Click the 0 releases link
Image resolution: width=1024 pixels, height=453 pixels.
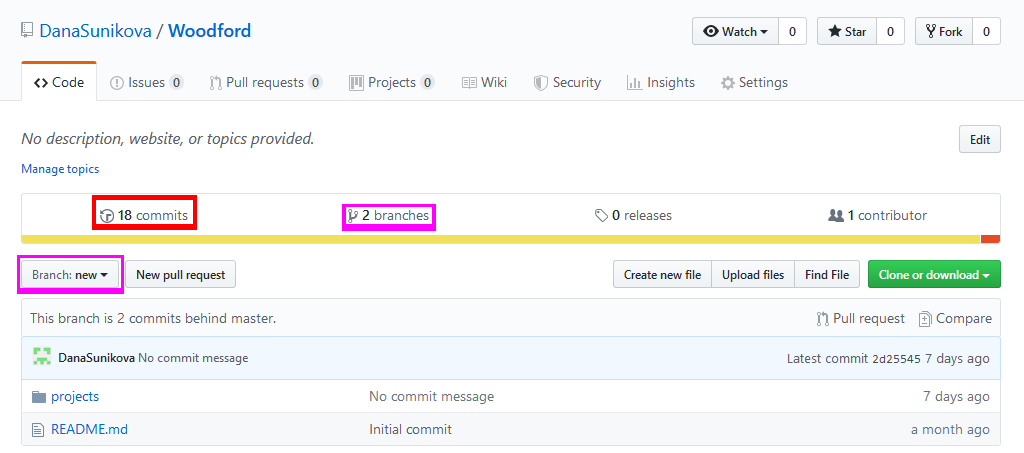633,215
